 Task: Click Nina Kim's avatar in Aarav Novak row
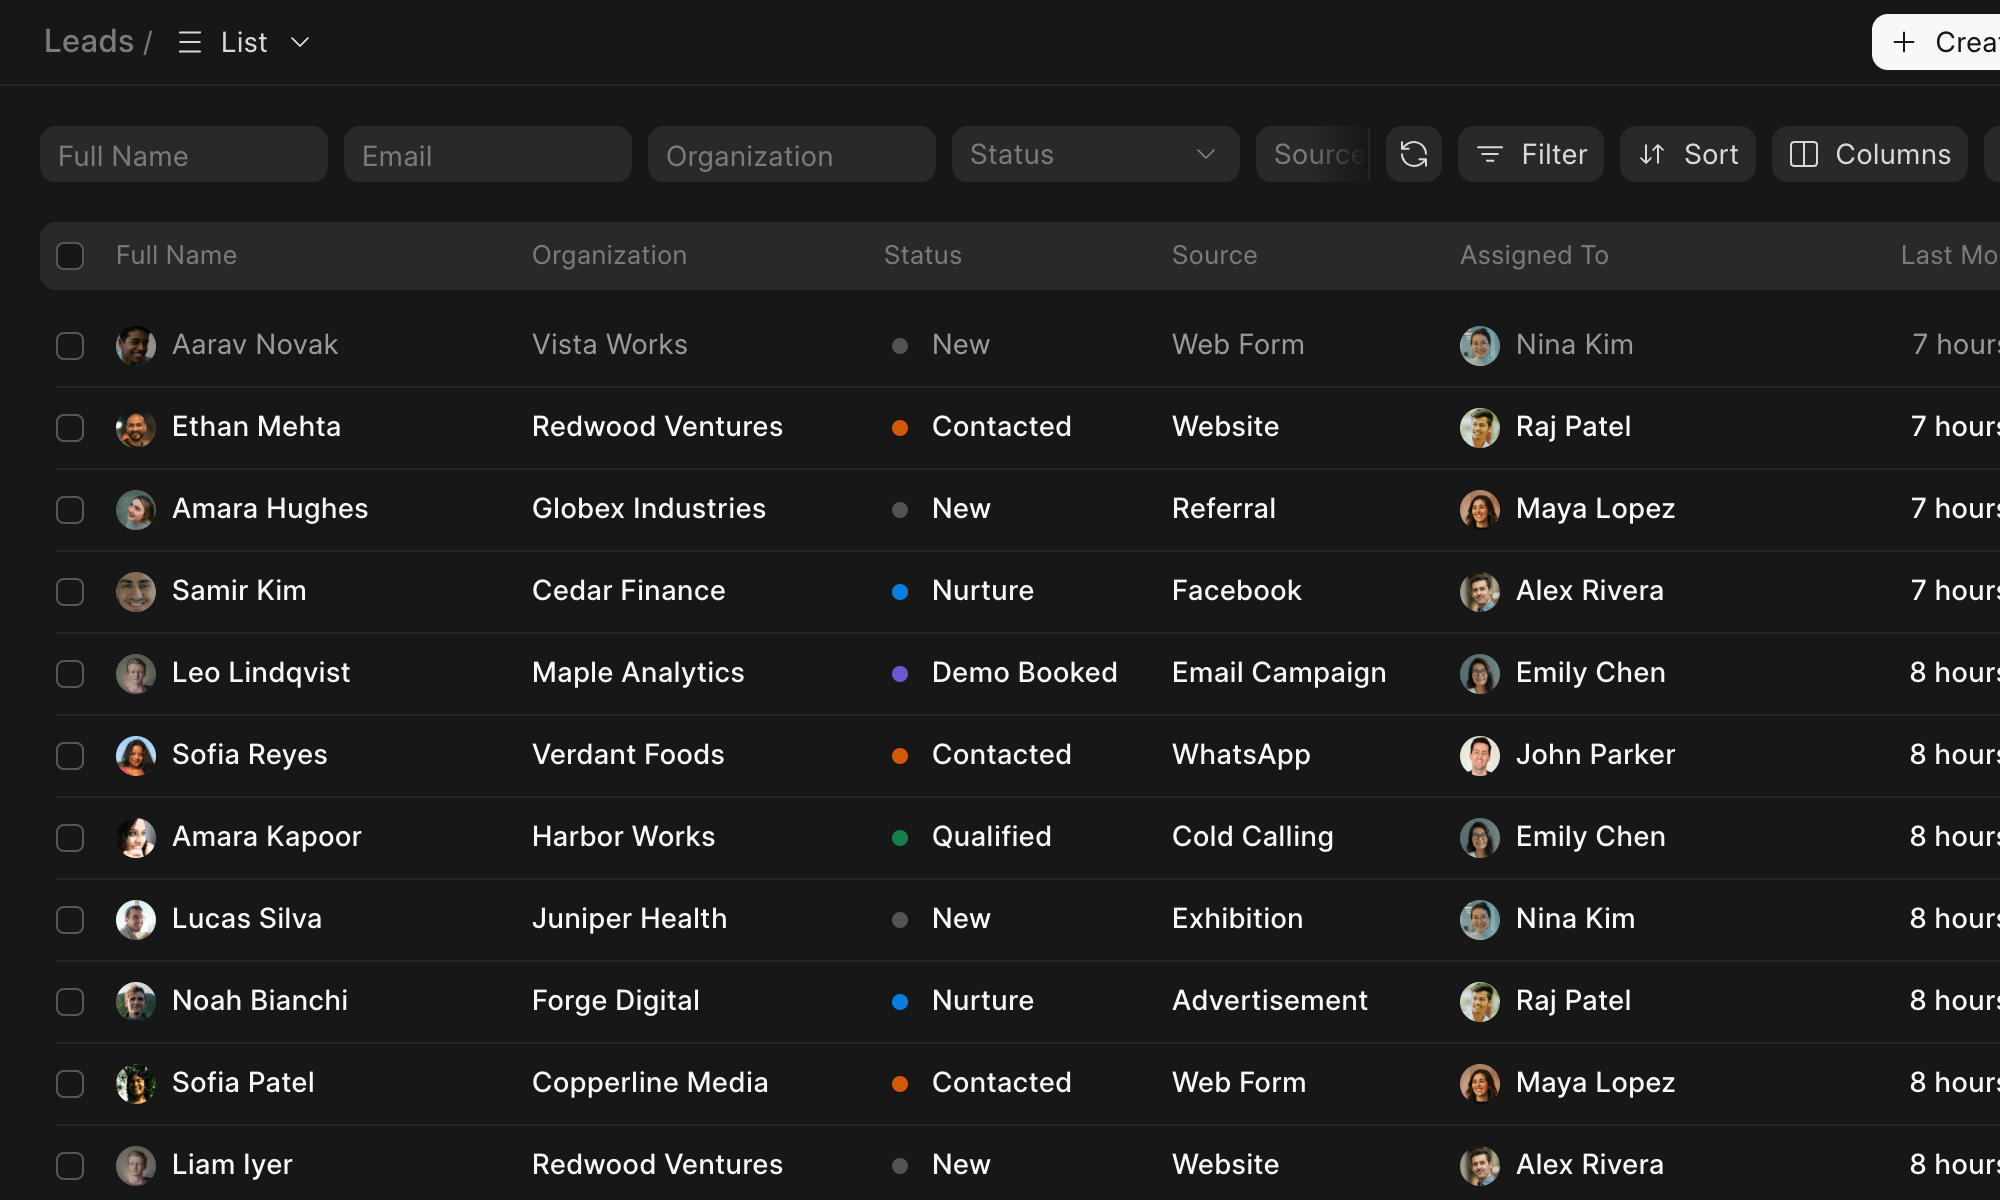click(x=1480, y=345)
